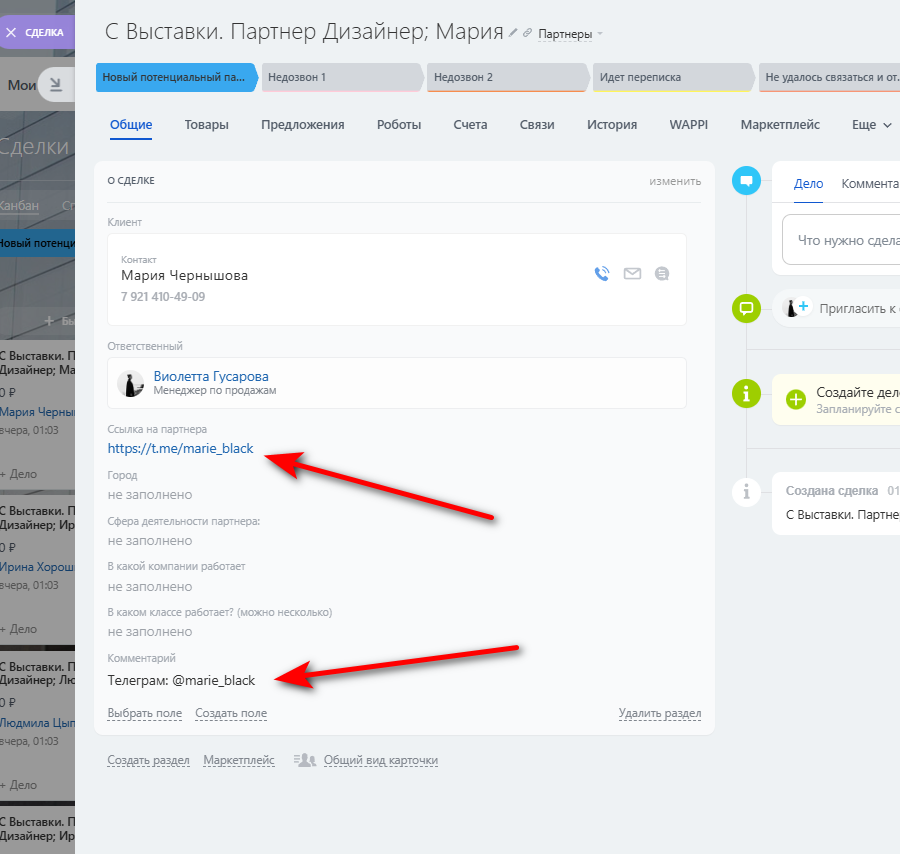Select stage Недозвон 1

tap(342, 77)
